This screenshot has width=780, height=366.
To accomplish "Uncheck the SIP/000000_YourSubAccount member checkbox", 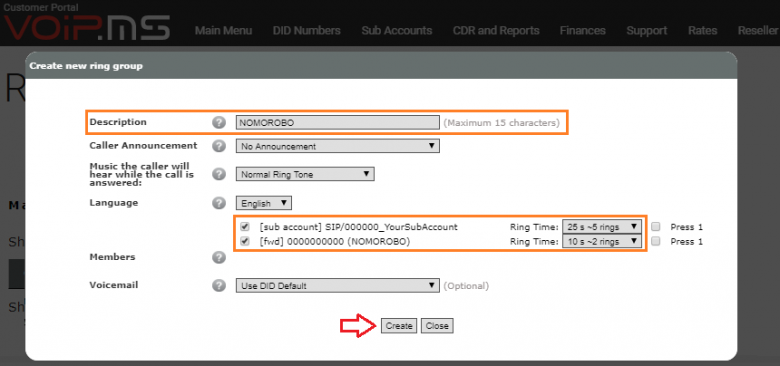I will click(244, 227).
